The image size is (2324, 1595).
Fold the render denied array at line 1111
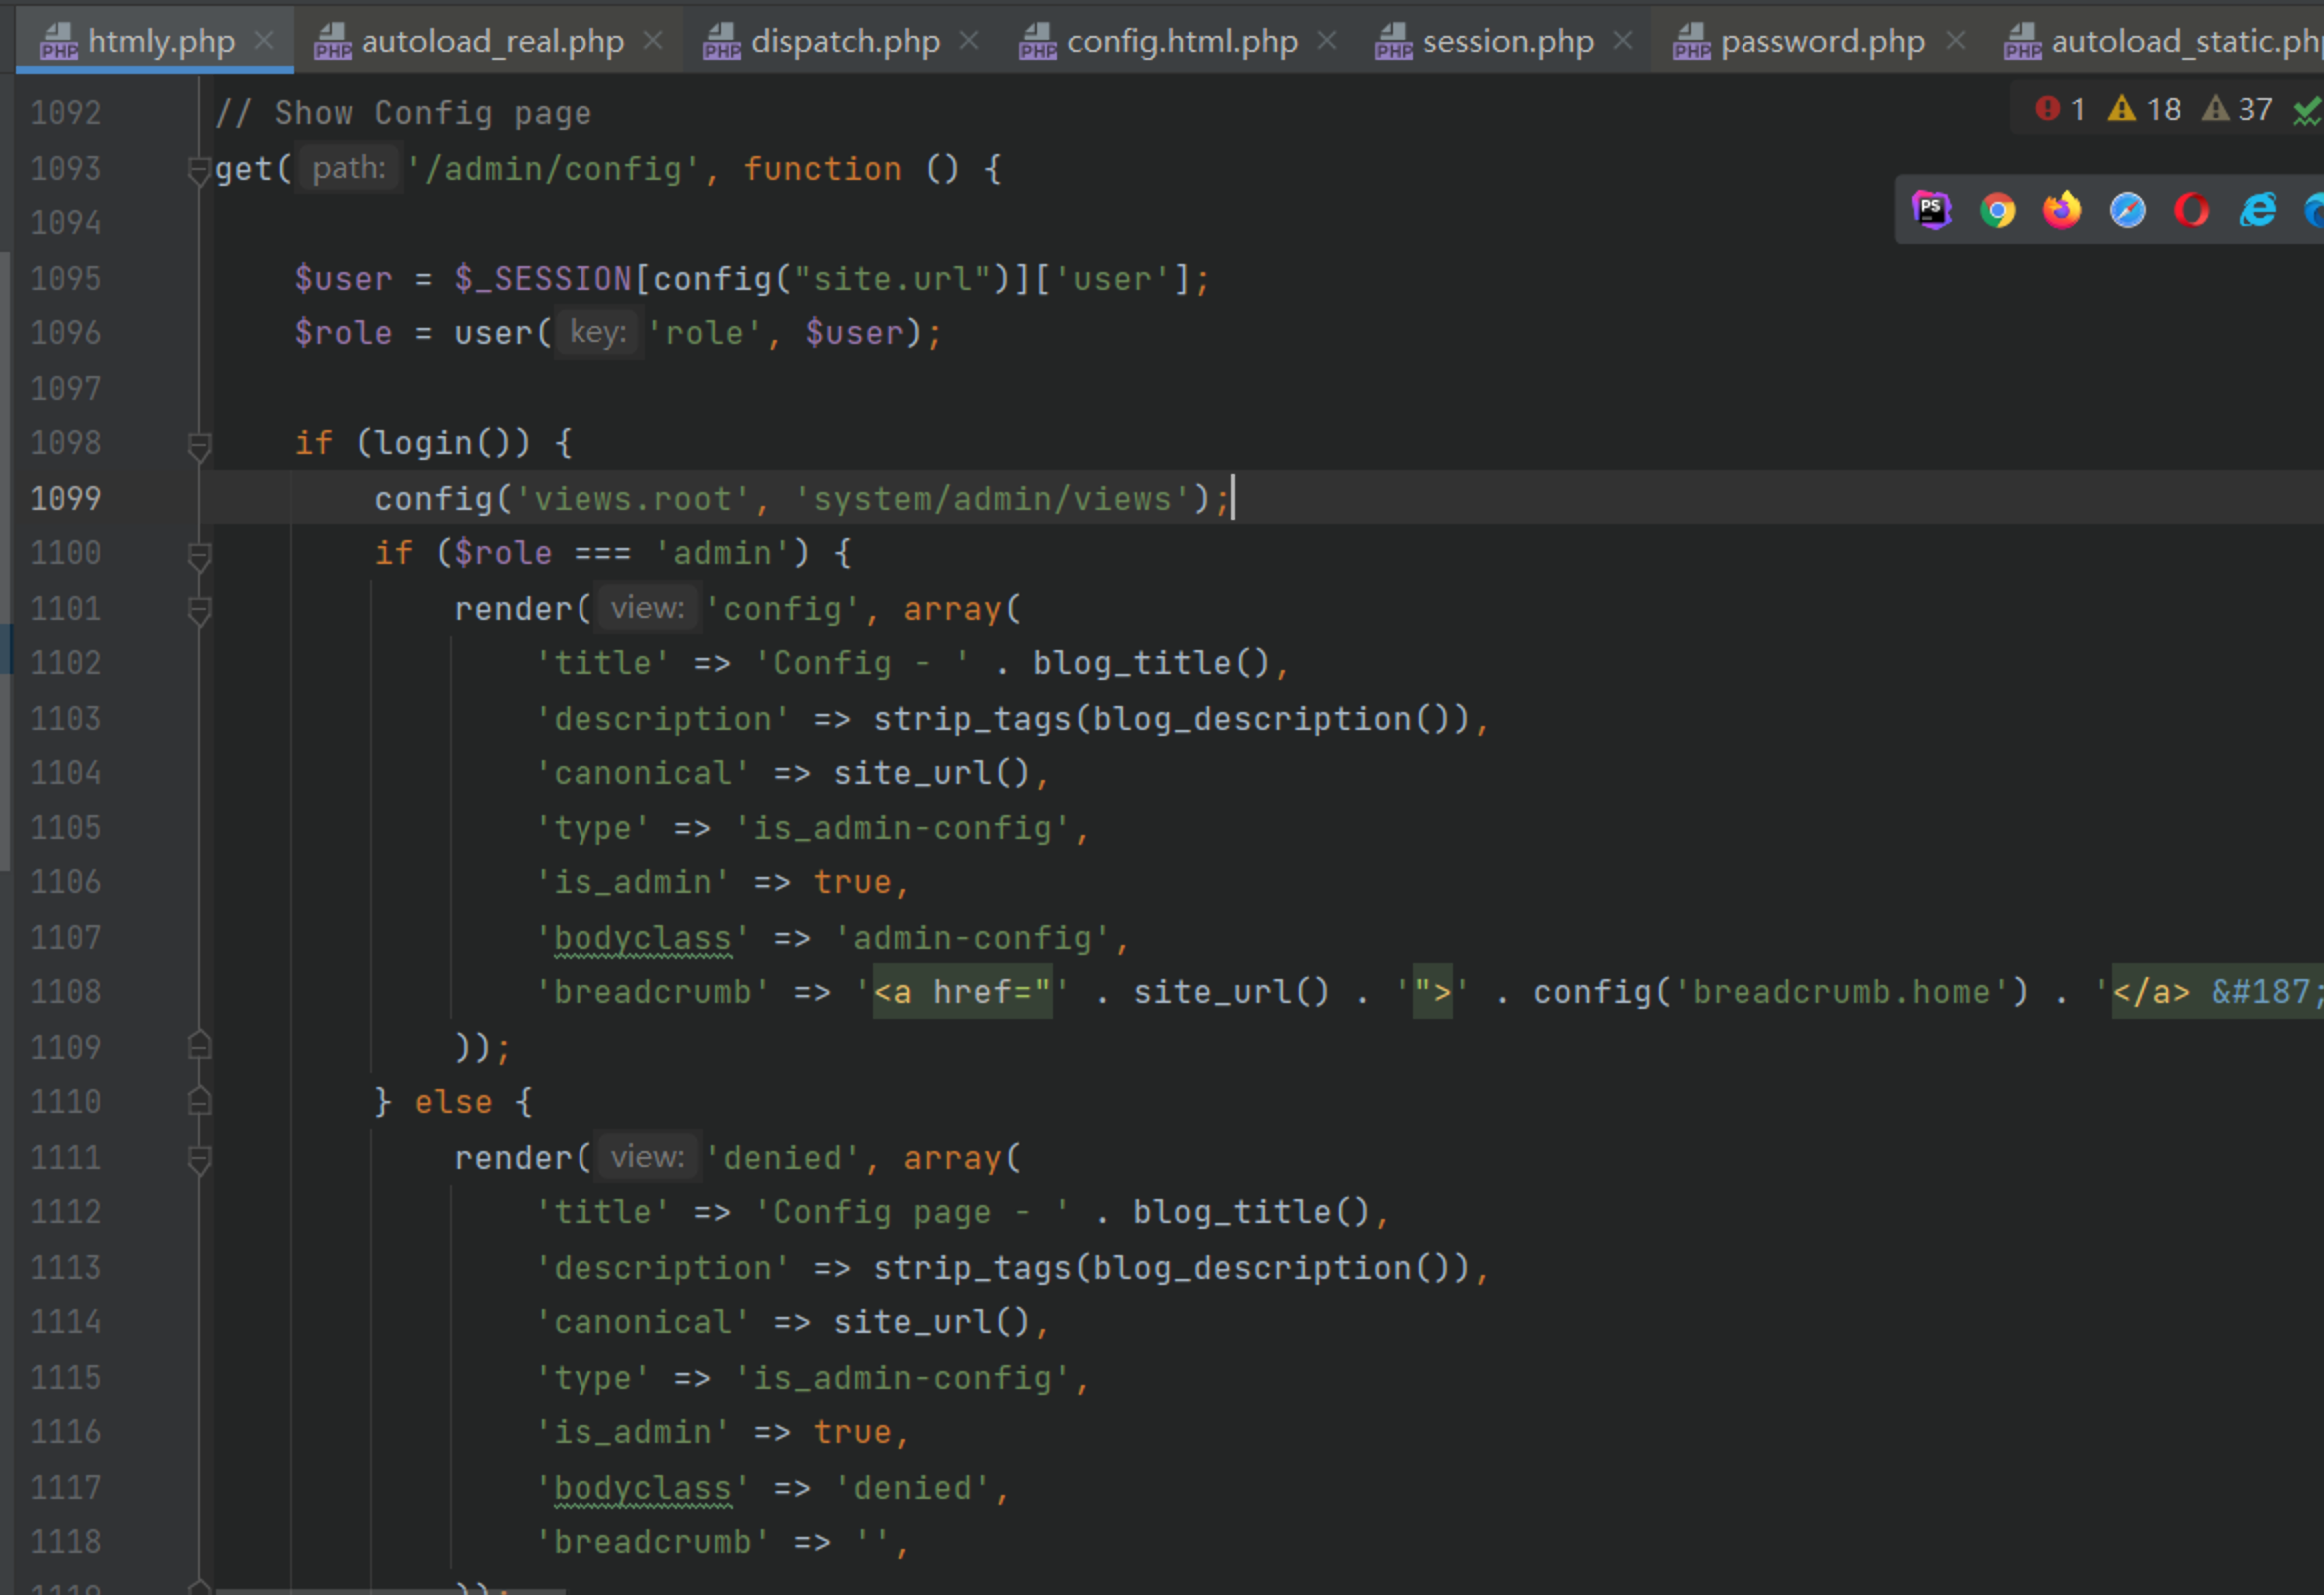199,1158
